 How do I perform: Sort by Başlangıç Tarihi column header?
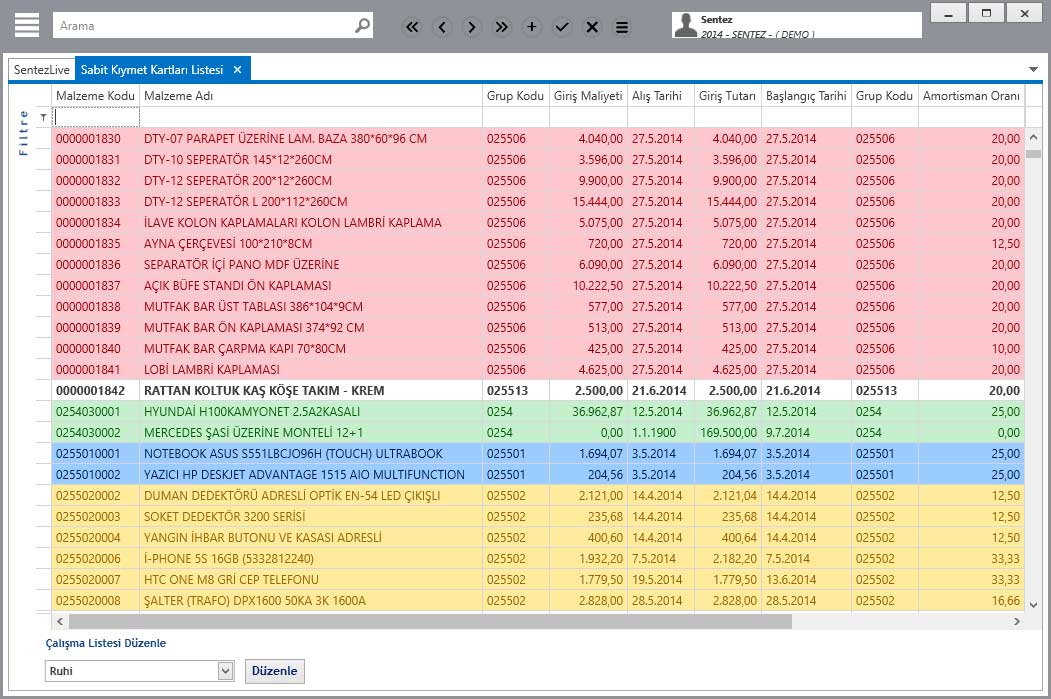click(x=806, y=96)
